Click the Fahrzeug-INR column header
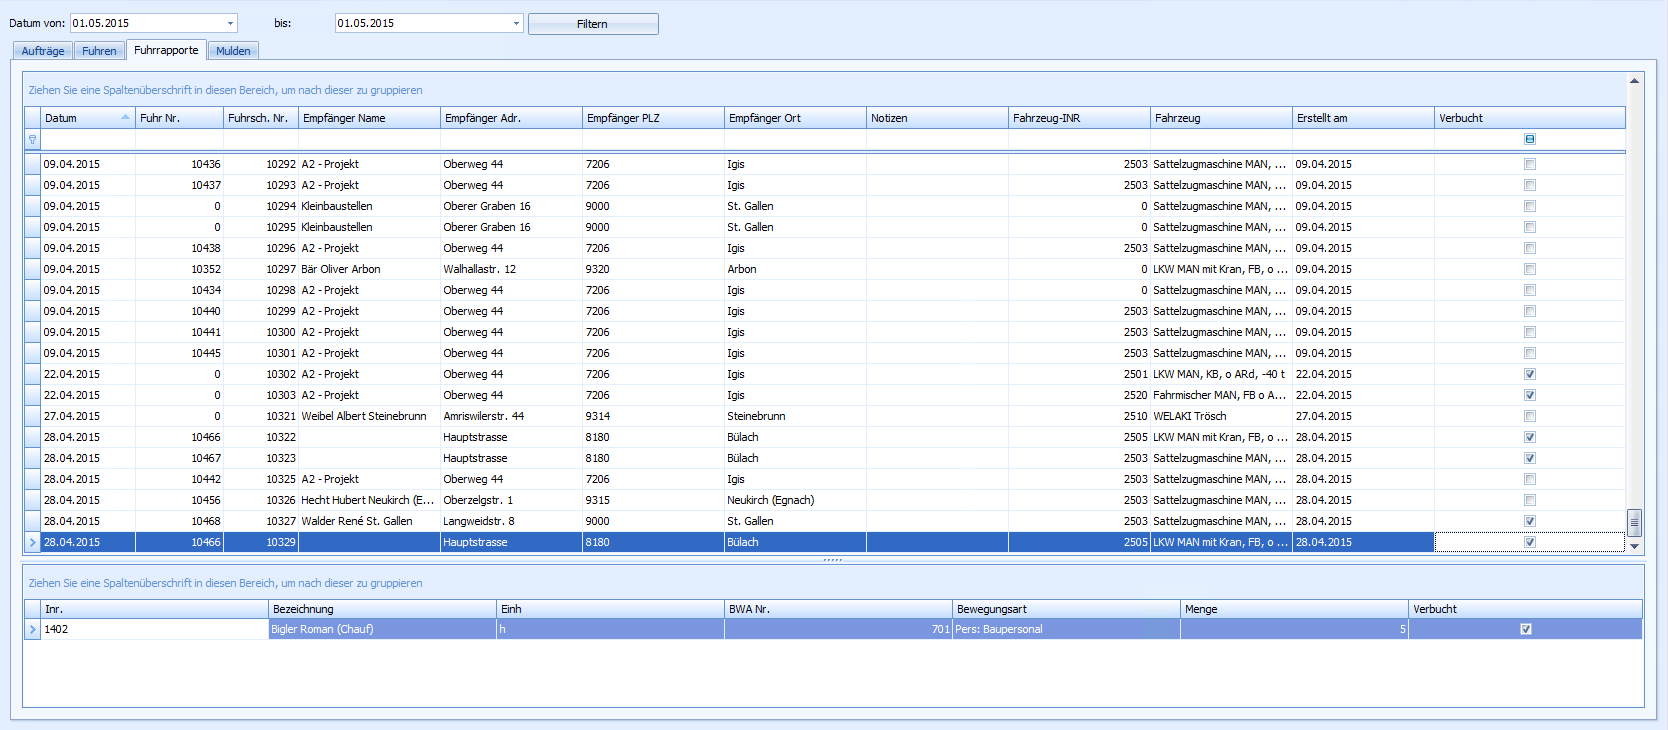Screen dimensions: 1668x730 pyautogui.click(x=1079, y=118)
